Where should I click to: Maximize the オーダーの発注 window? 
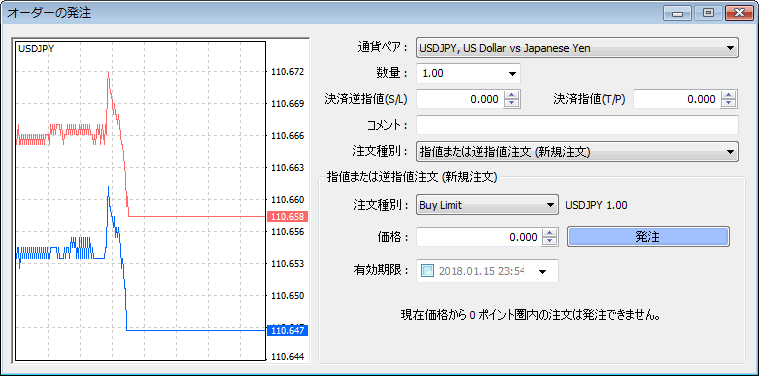tap(709, 13)
